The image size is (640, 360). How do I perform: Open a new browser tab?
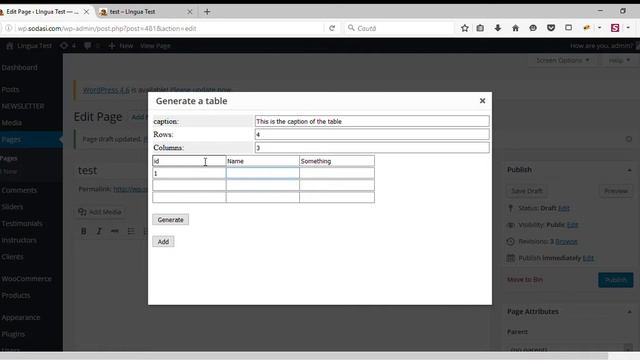[x=207, y=12]
